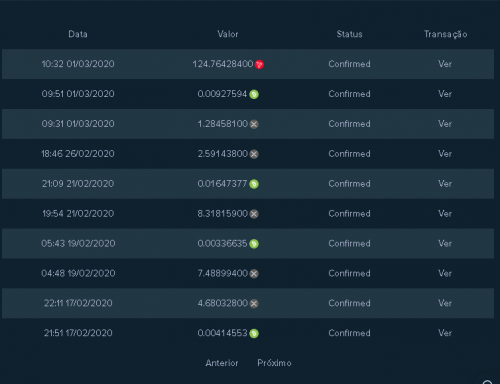Go to next page with Próximo

tap(274, 363)
